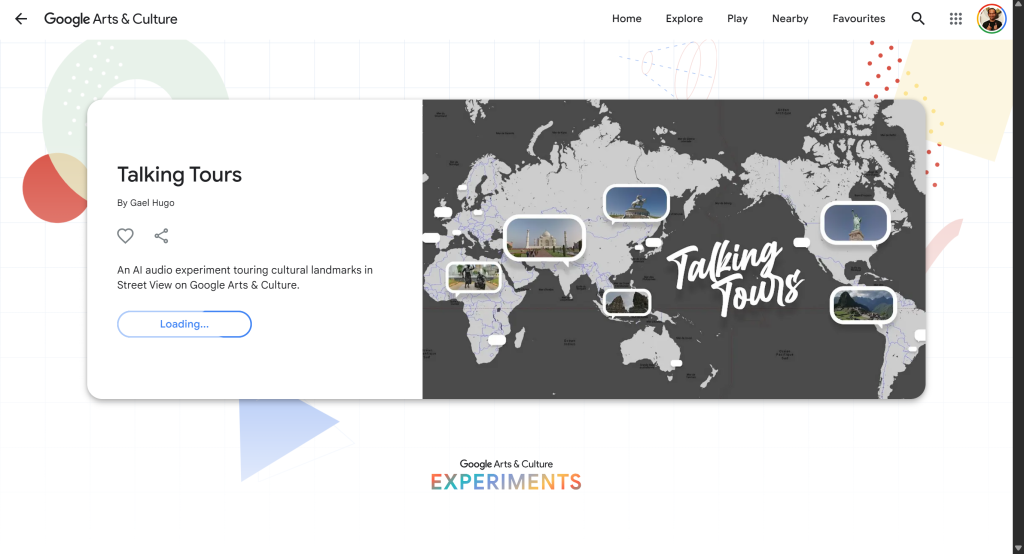
Task: Click the By Gael Hugo text
Action: [146, 203]
